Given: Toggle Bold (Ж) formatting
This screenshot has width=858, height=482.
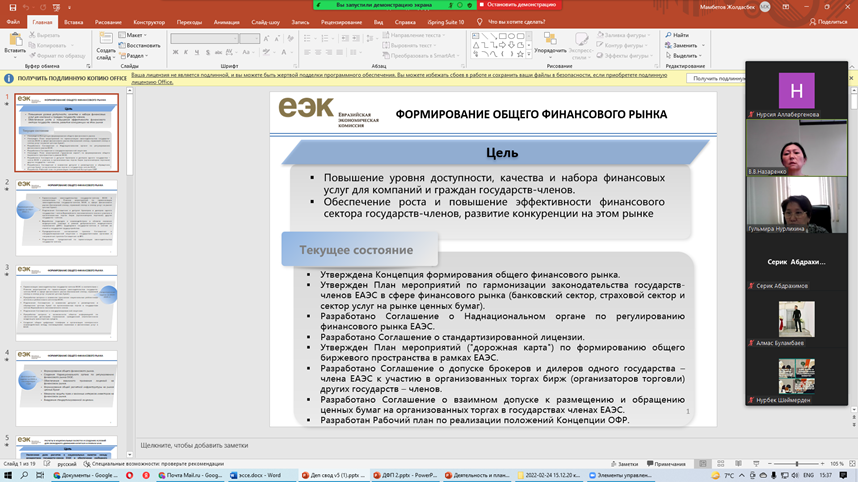Looking at the screenshot, I should pos(175,53).
